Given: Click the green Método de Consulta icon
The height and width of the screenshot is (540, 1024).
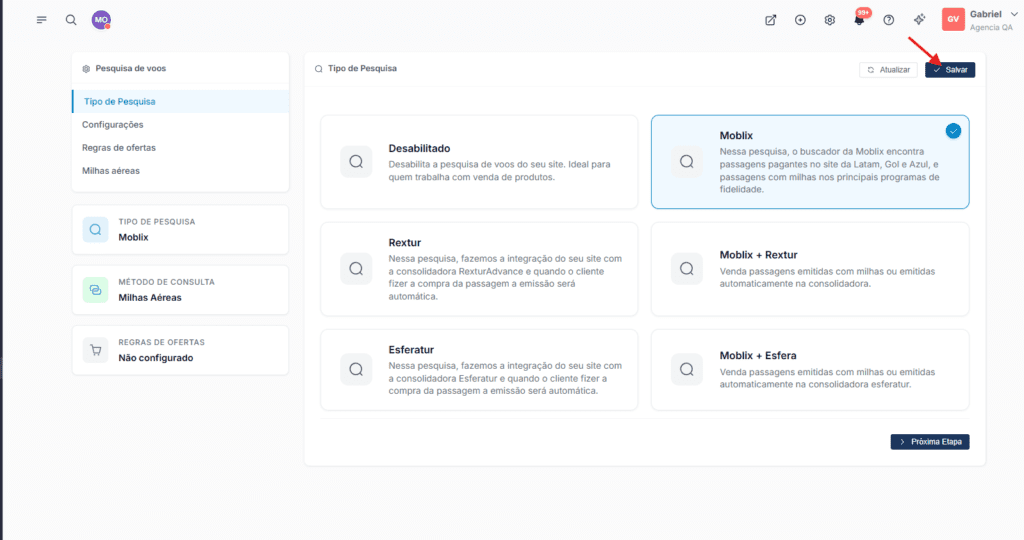Looking at the screenshot, I should click(x=95, y=290).
